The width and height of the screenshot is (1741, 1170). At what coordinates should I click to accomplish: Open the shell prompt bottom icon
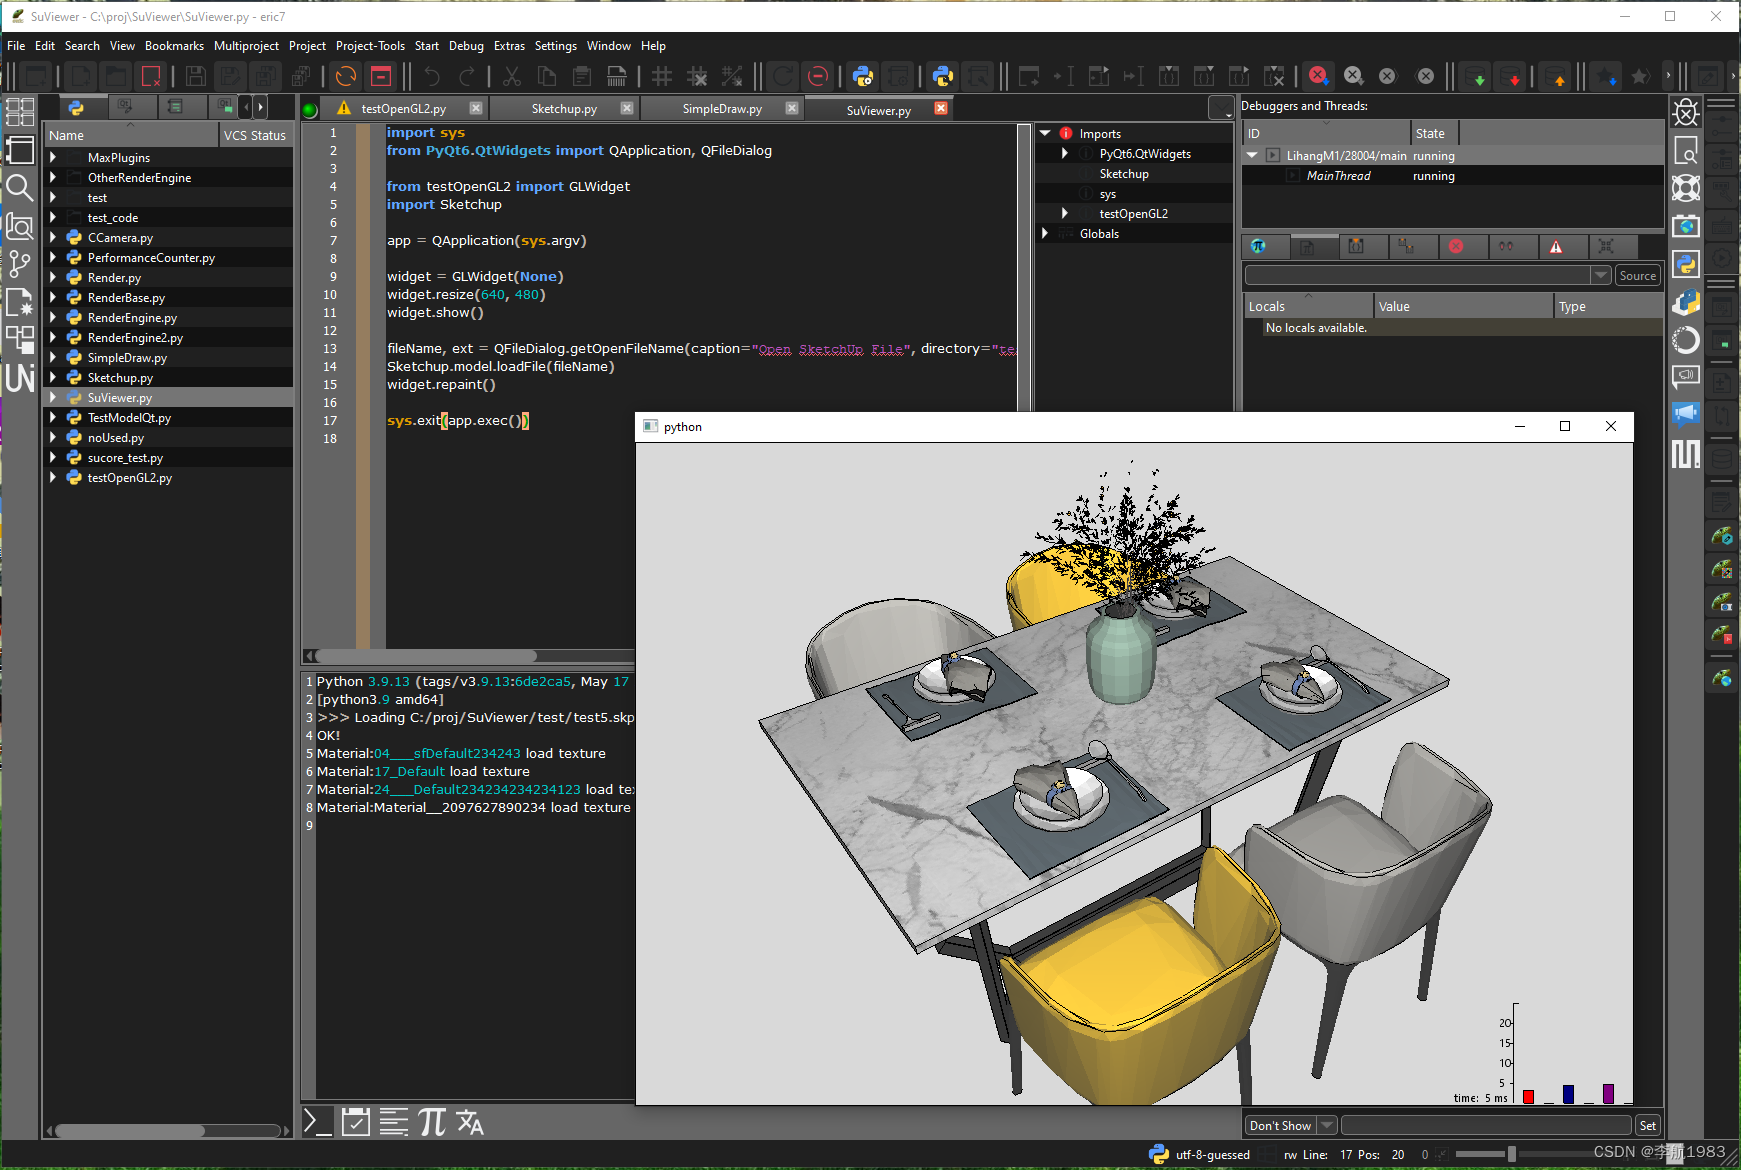click(317, 1122)
